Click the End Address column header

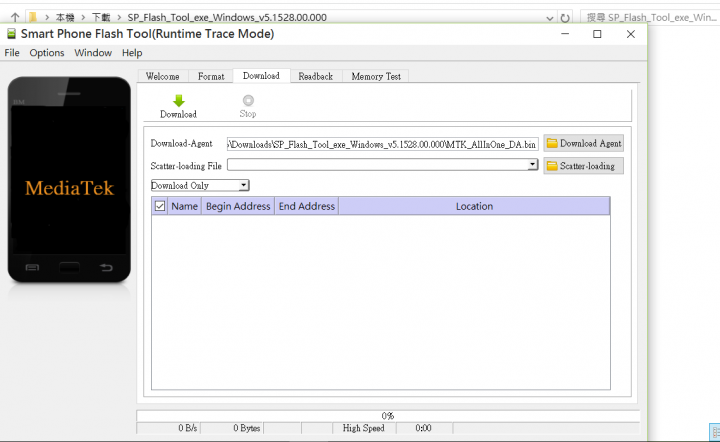coord(307,206)
